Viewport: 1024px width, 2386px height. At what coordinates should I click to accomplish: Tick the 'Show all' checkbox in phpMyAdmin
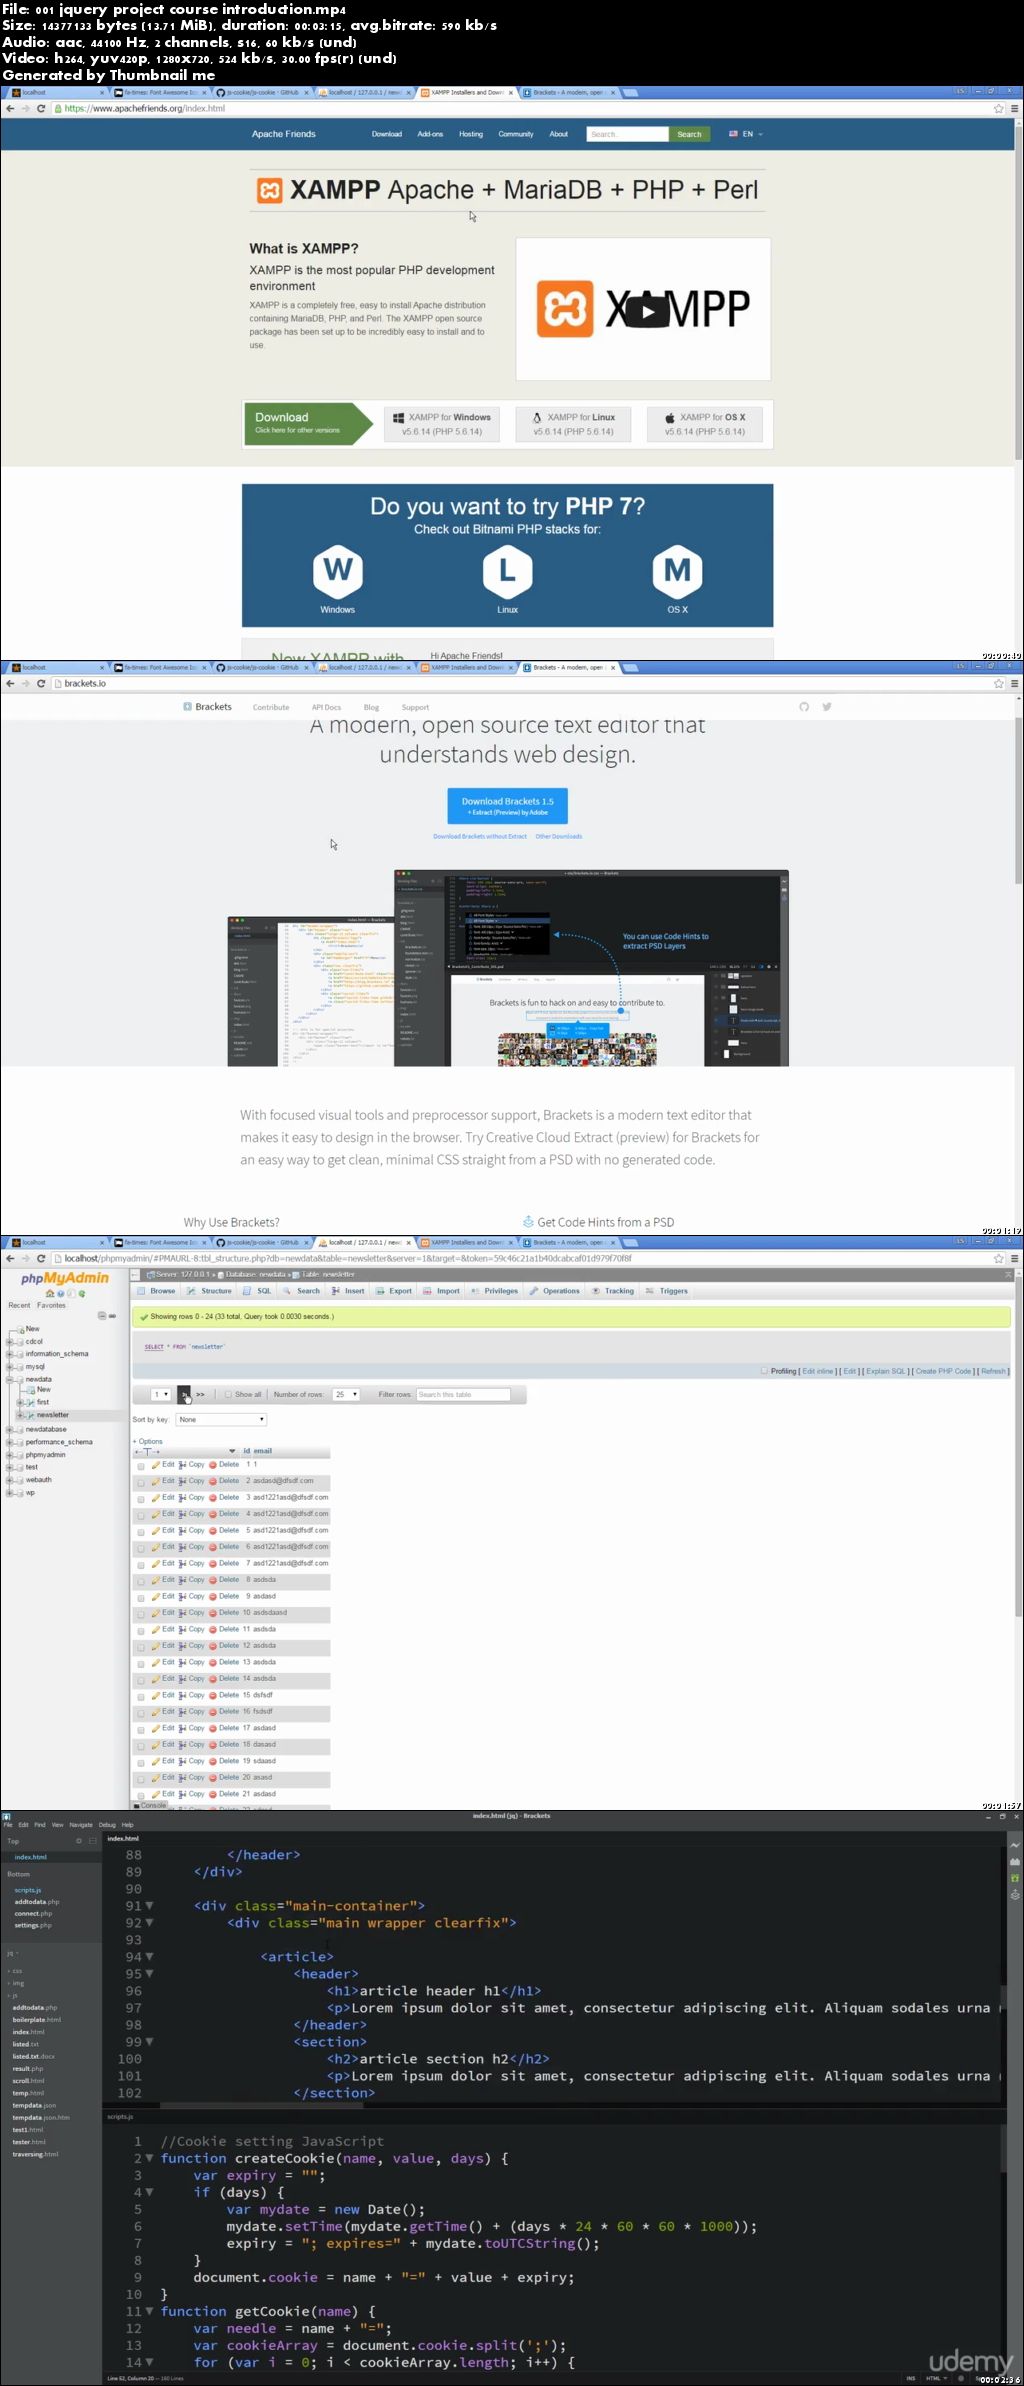click(229, 1394)
